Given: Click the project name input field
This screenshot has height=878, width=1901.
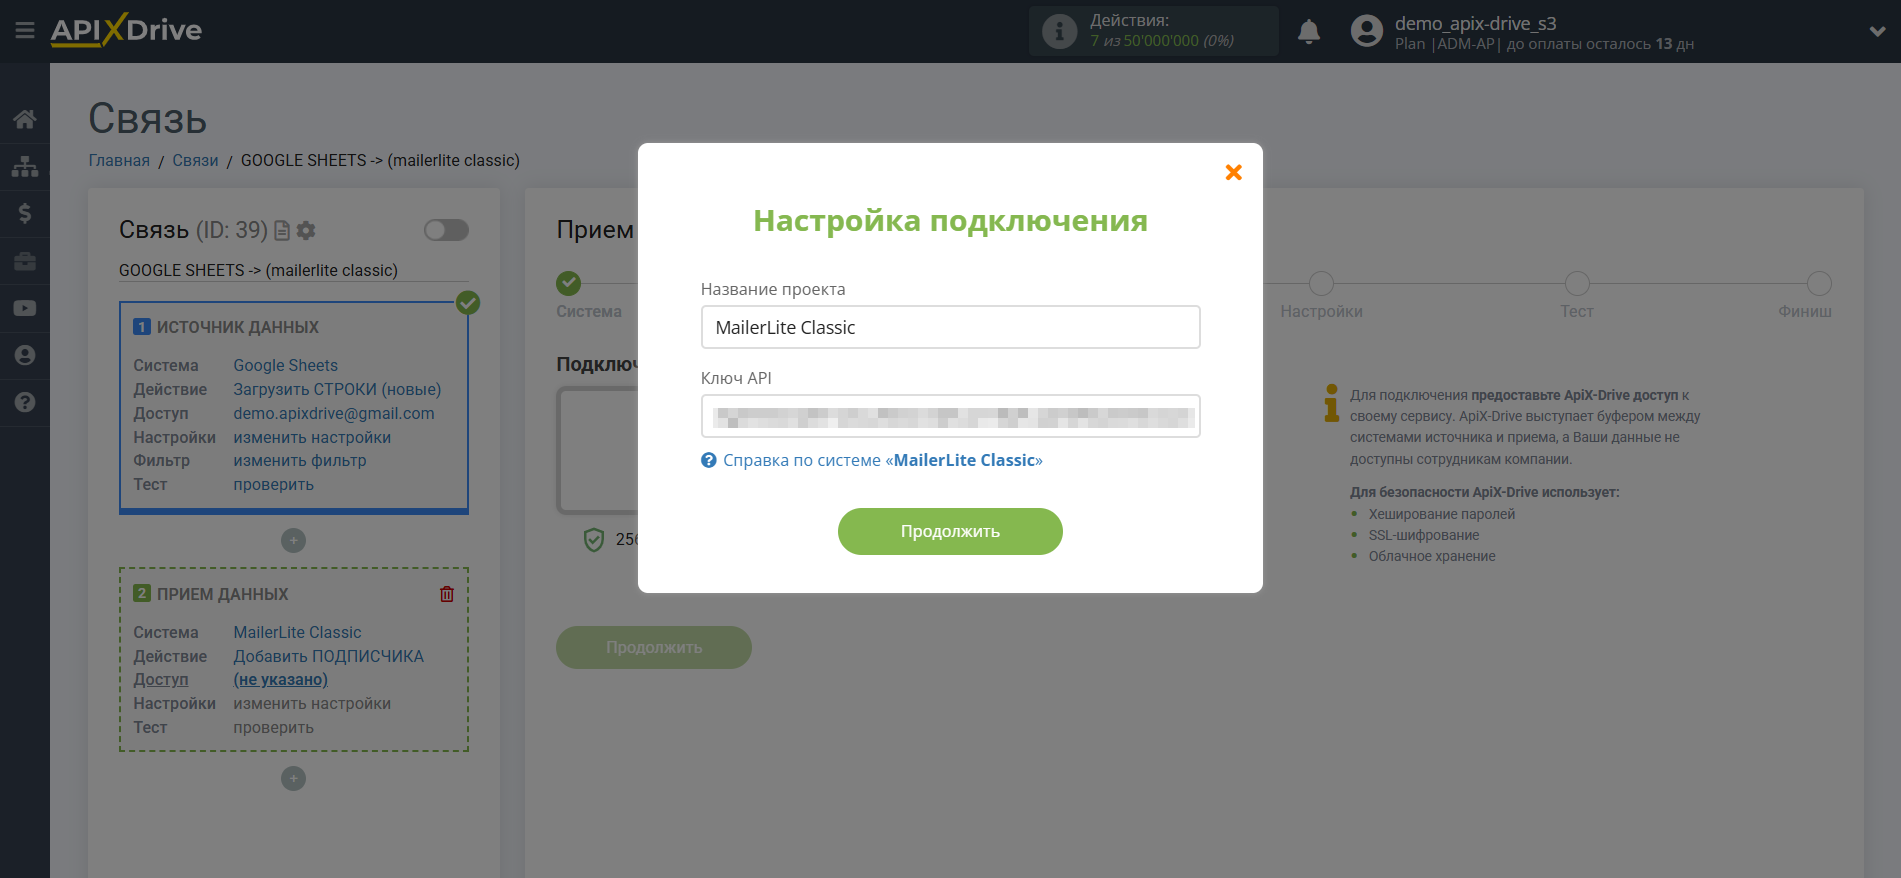Looking at the screenshot, I should (950, 327).
